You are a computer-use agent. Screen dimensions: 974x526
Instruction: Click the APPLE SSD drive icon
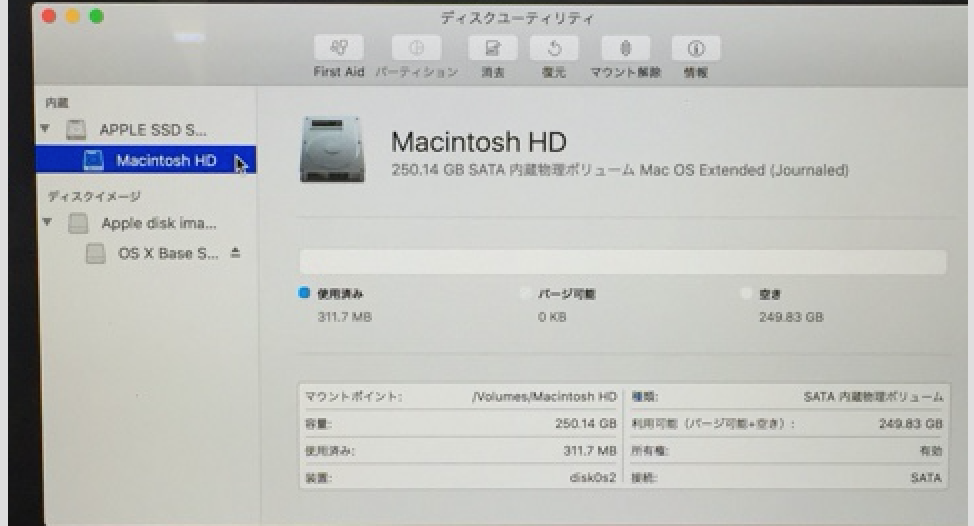(x=76, y=130)
